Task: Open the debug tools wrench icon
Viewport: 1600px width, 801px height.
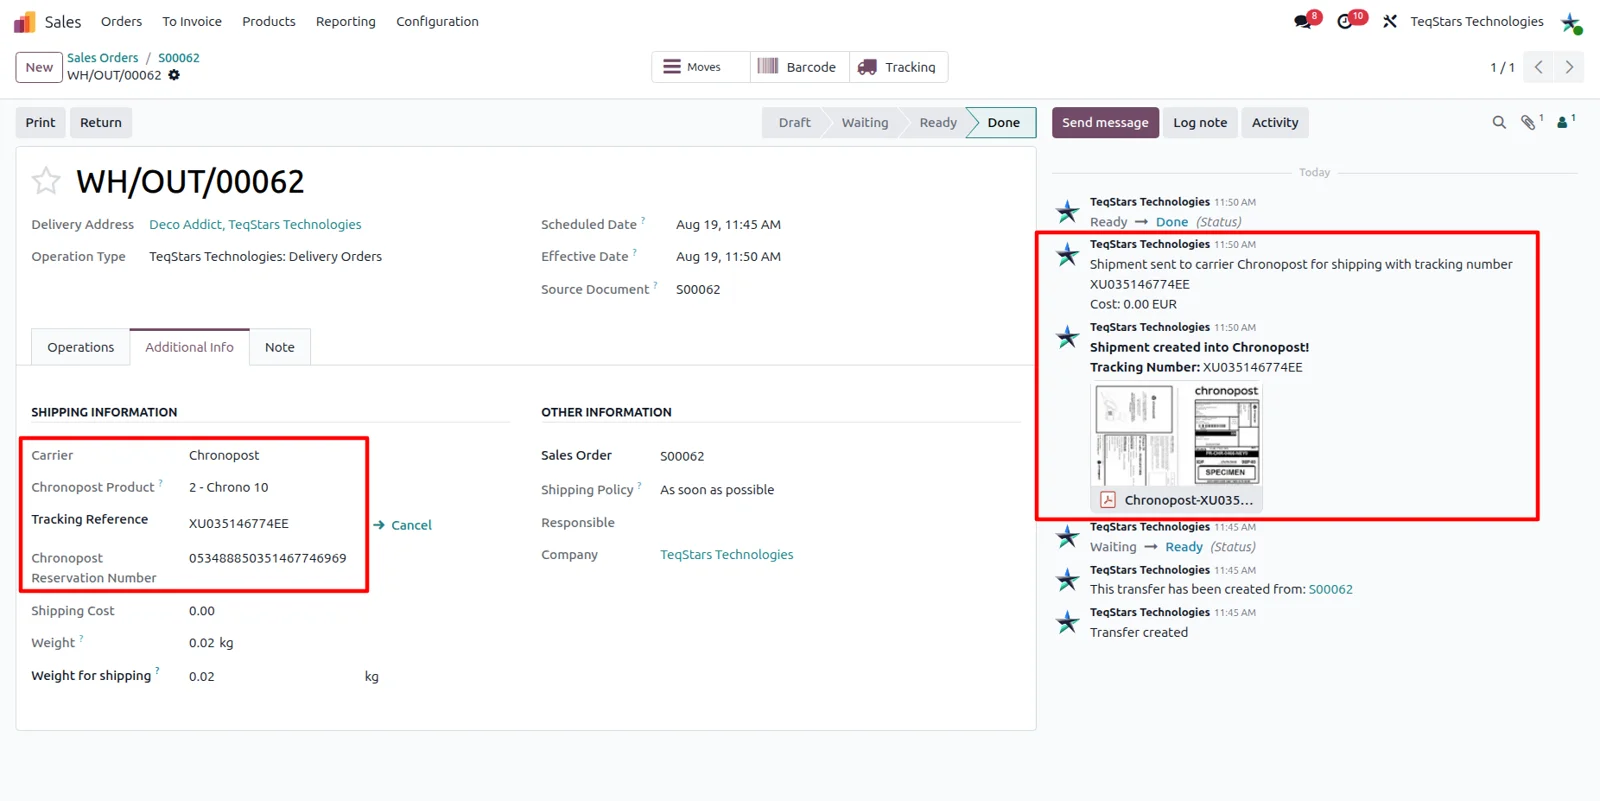Action: point(1390,21)
